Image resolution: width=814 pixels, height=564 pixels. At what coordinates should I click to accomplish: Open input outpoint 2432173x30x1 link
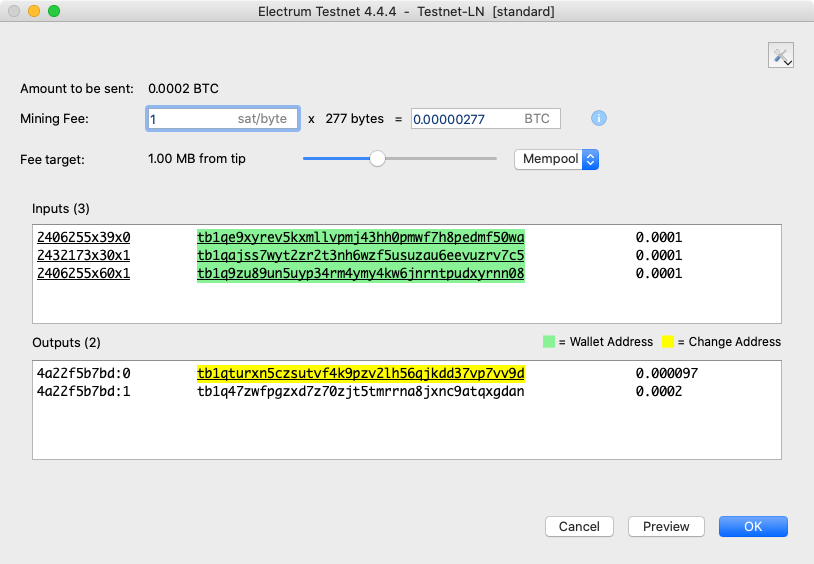84,256
